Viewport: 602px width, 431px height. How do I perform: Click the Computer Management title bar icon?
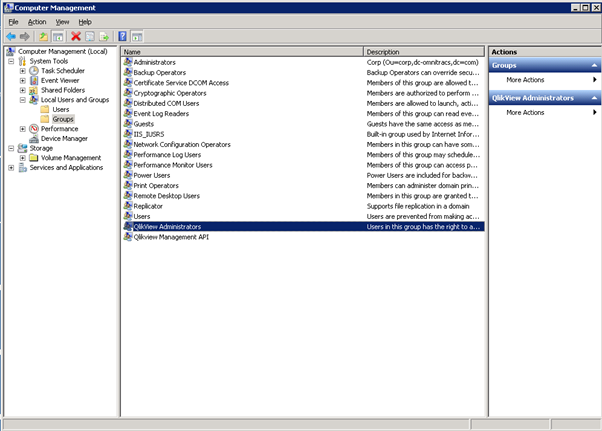pos(9,7)
